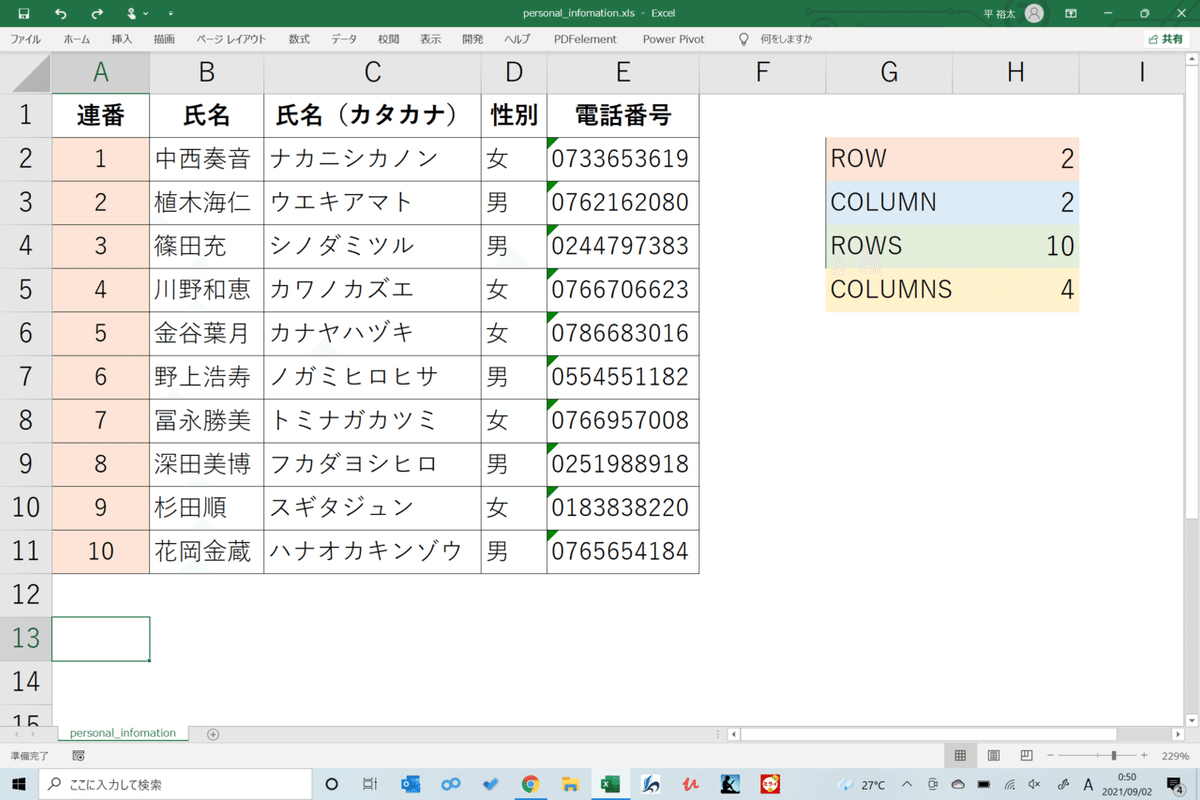The width and height of the screenshot is (1200, 800).
Task: Open the PDFelement ribbon tab
Action: click(585, 39)
